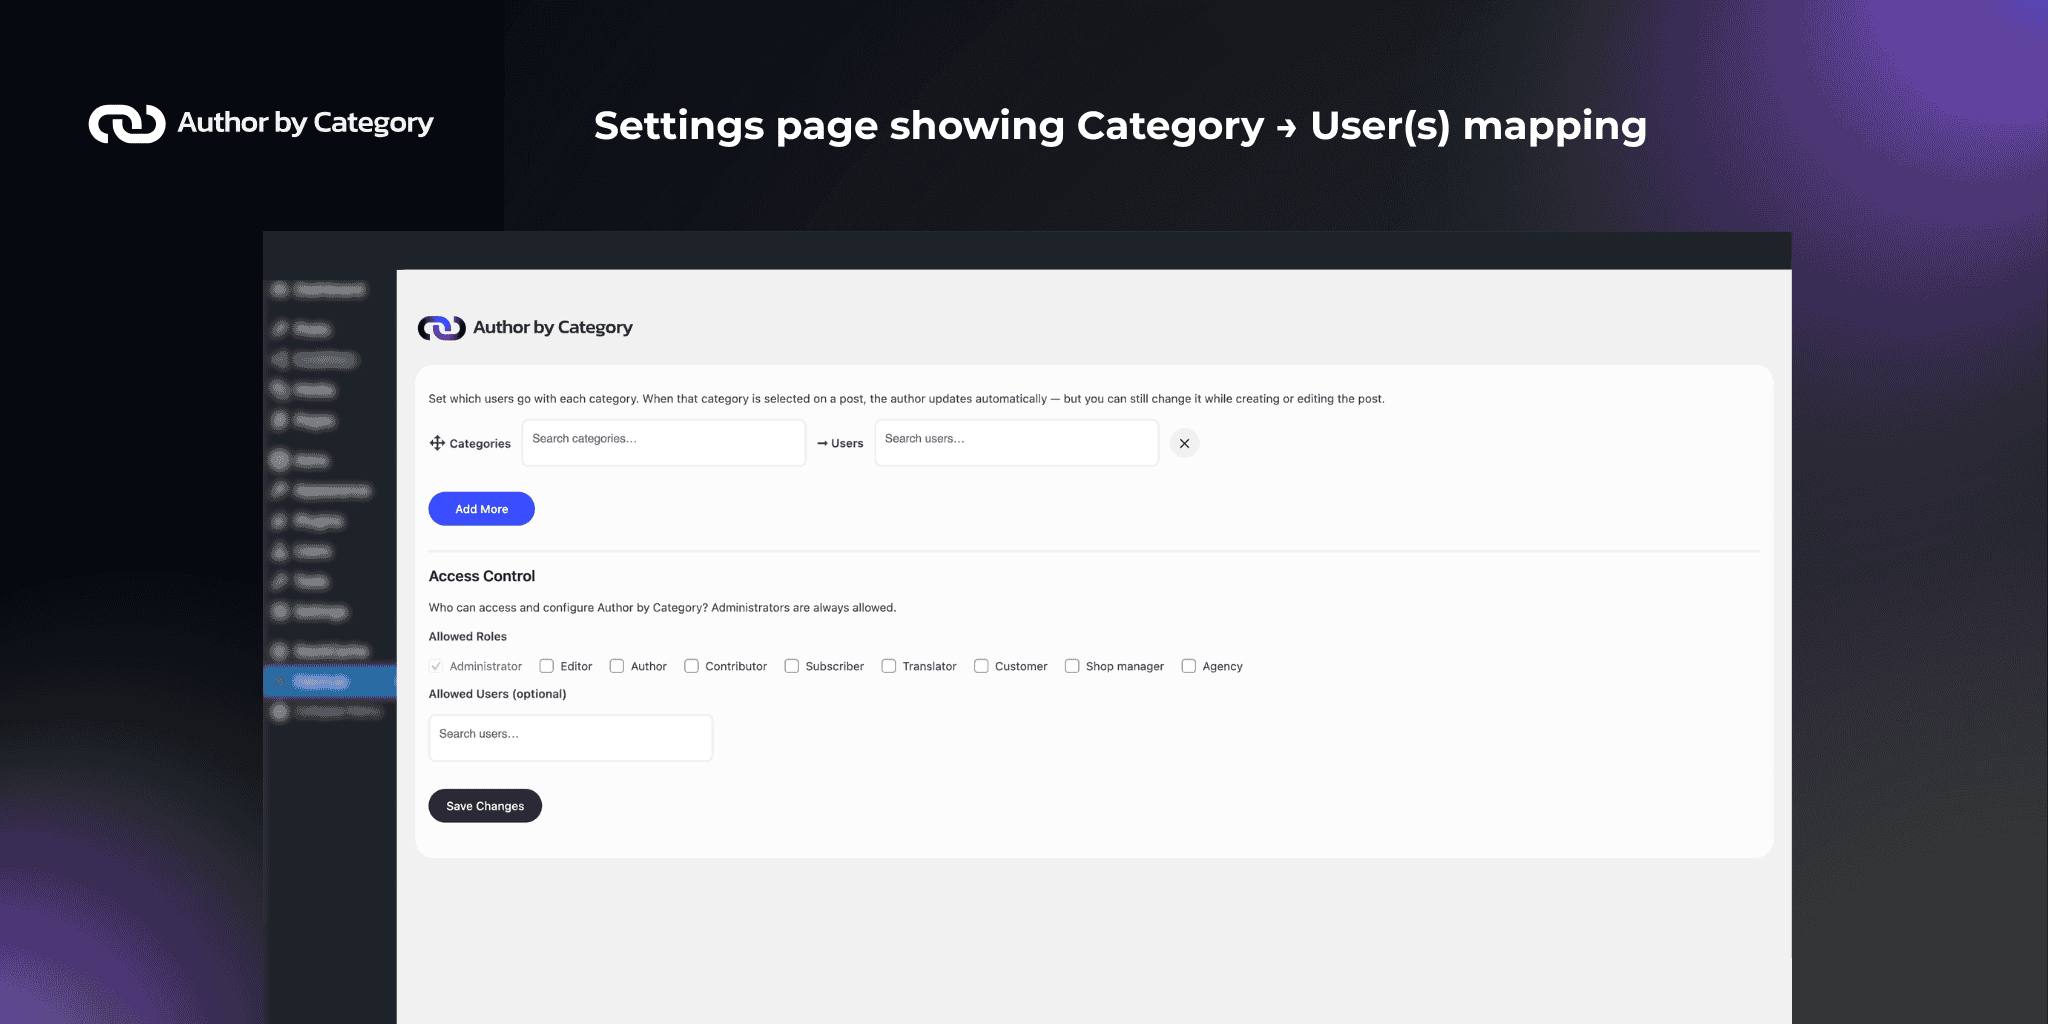
Task: Tick the Agency role checkbox
Action: pos(1189,666)
